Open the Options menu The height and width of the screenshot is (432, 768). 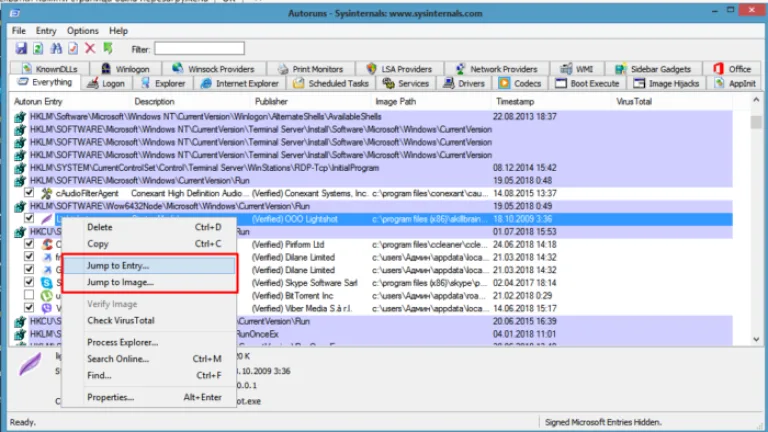coord(83,31)
